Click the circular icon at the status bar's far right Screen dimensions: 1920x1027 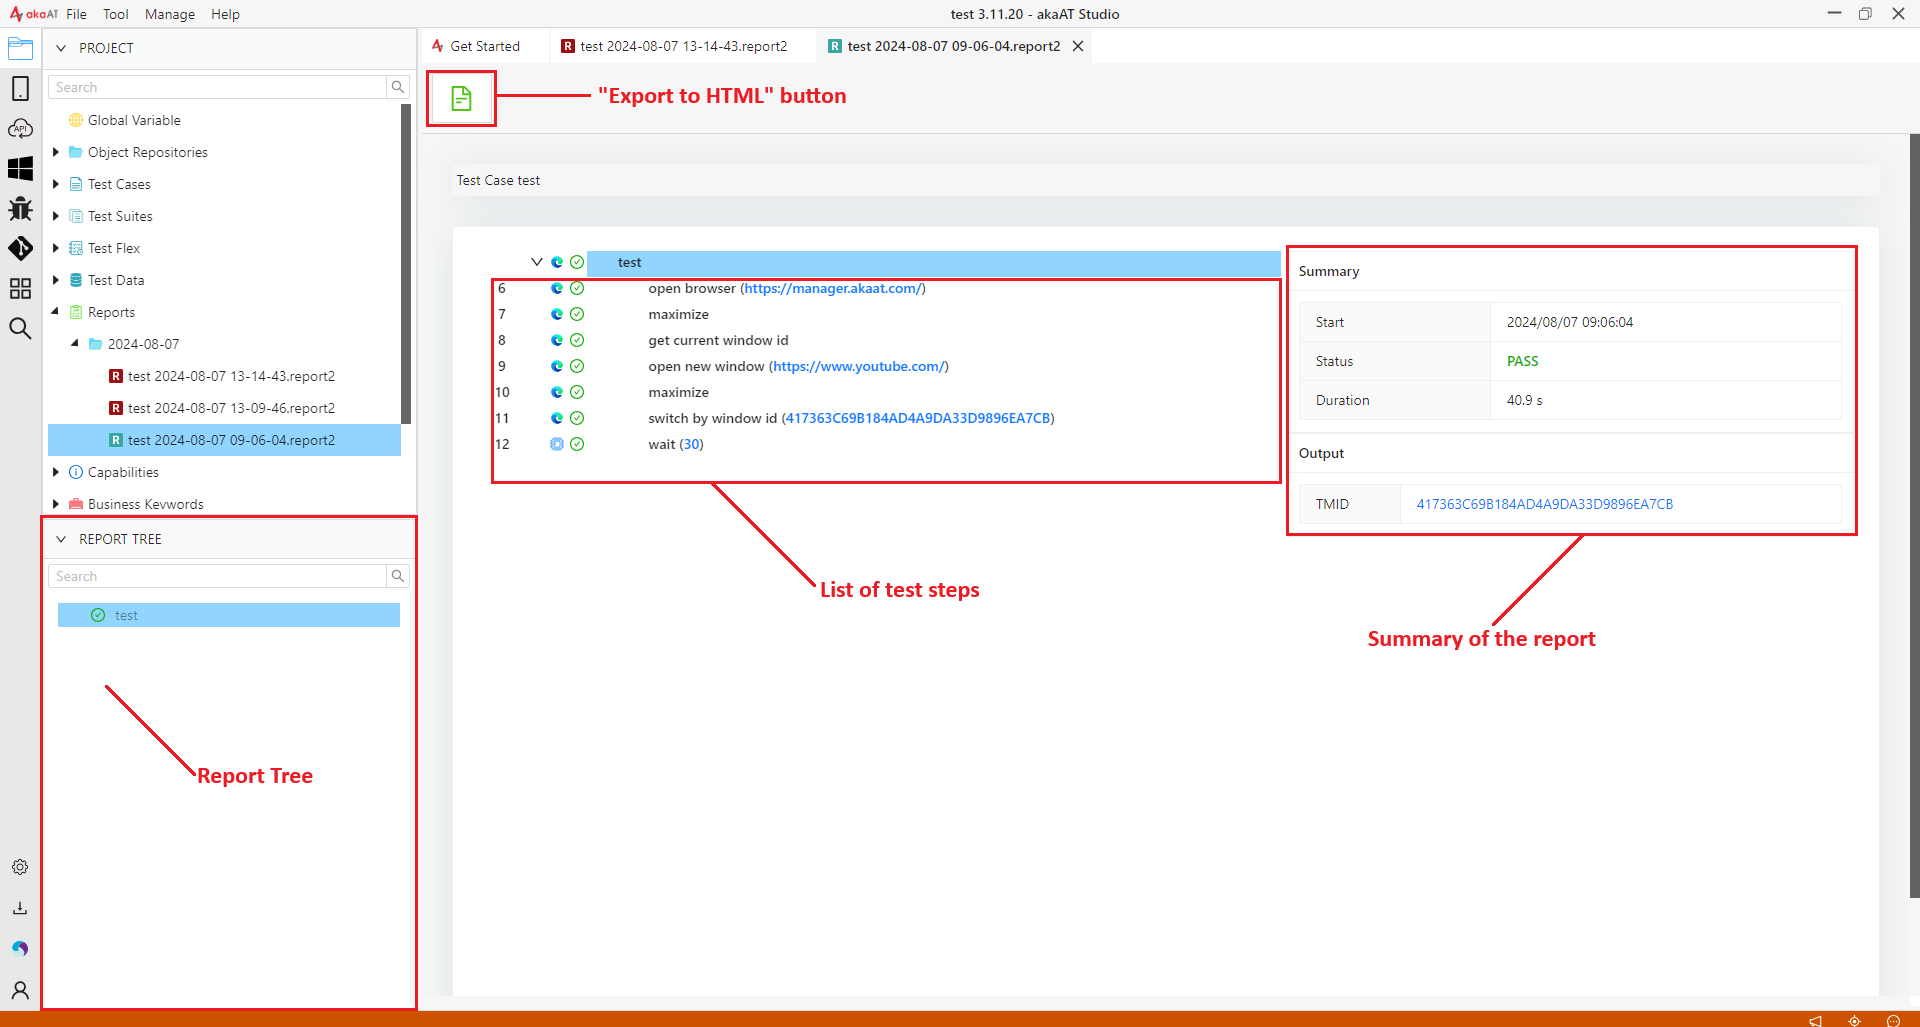[x=1893, y=1020]
